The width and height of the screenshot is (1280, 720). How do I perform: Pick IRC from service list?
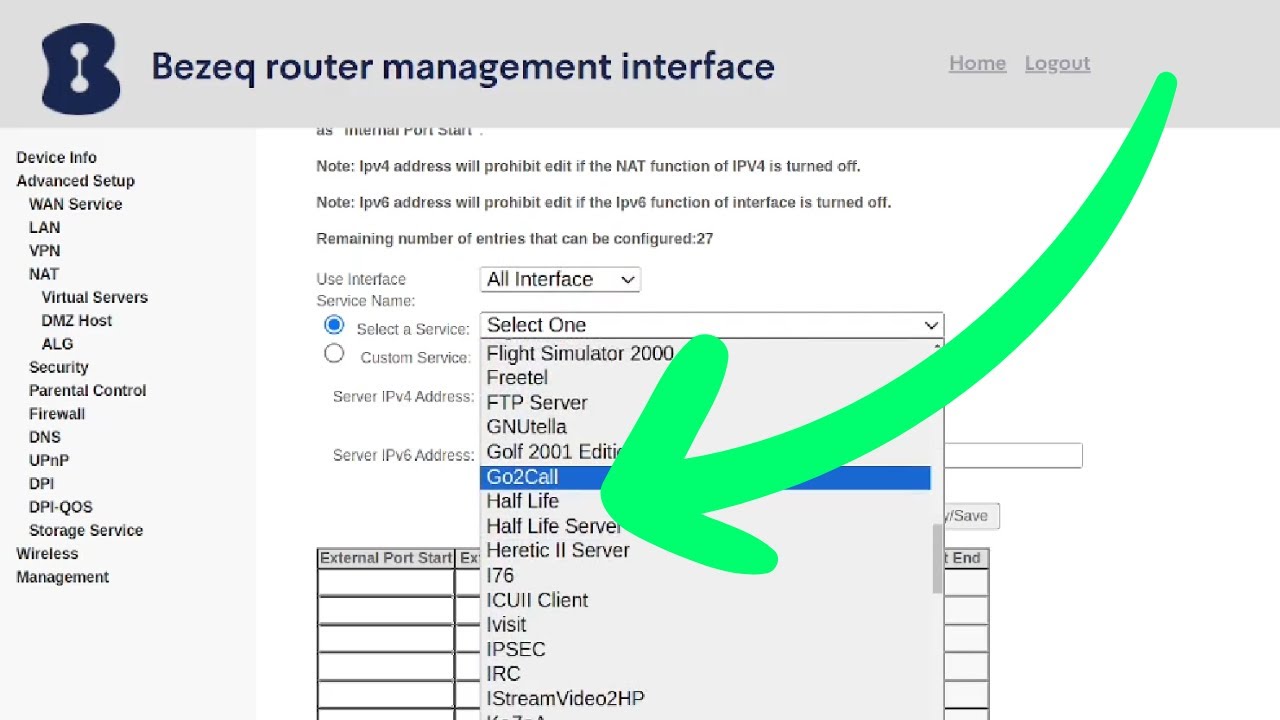click(x=706, y=674)
